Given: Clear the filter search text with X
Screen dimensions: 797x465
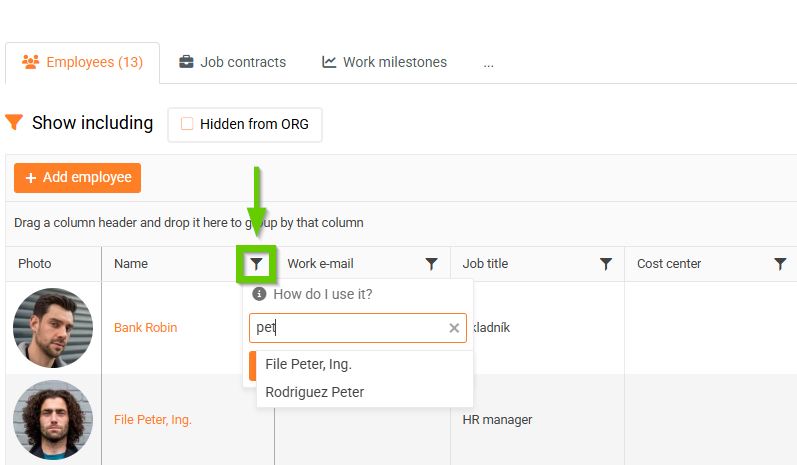Looking at the screenshot, I should pos(454,328).
